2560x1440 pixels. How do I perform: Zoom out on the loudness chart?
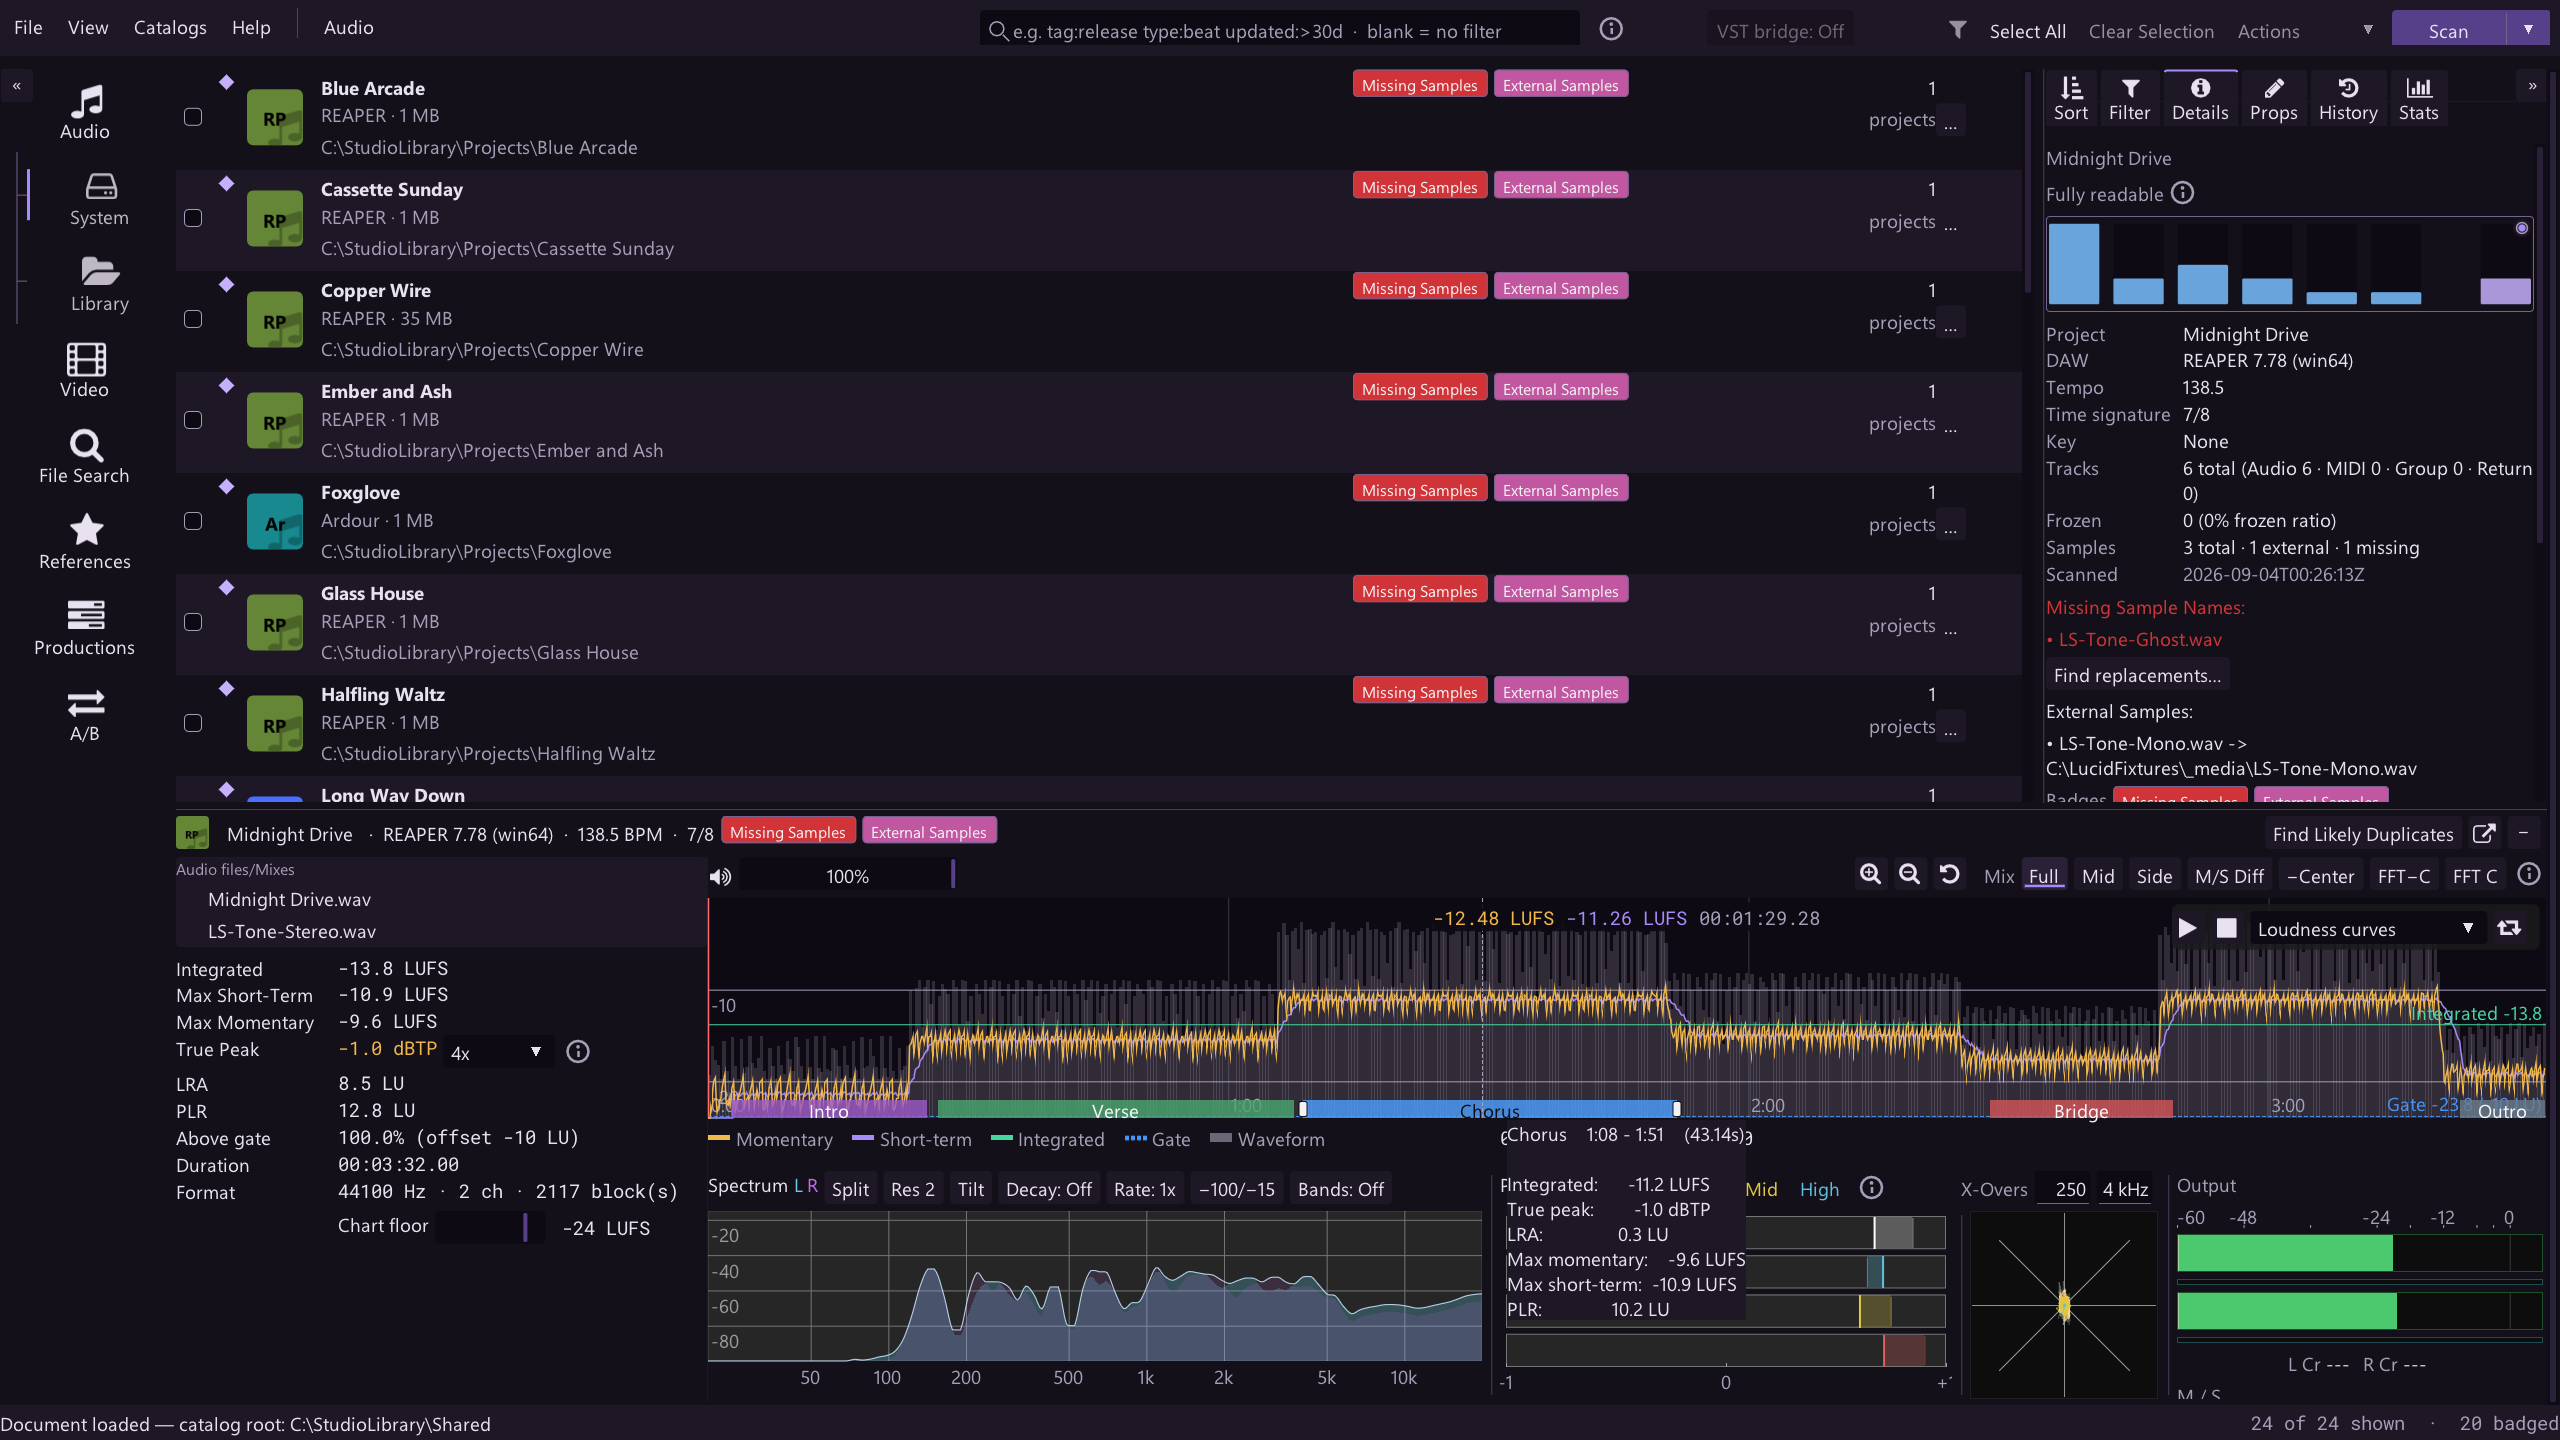point(1909,875)
